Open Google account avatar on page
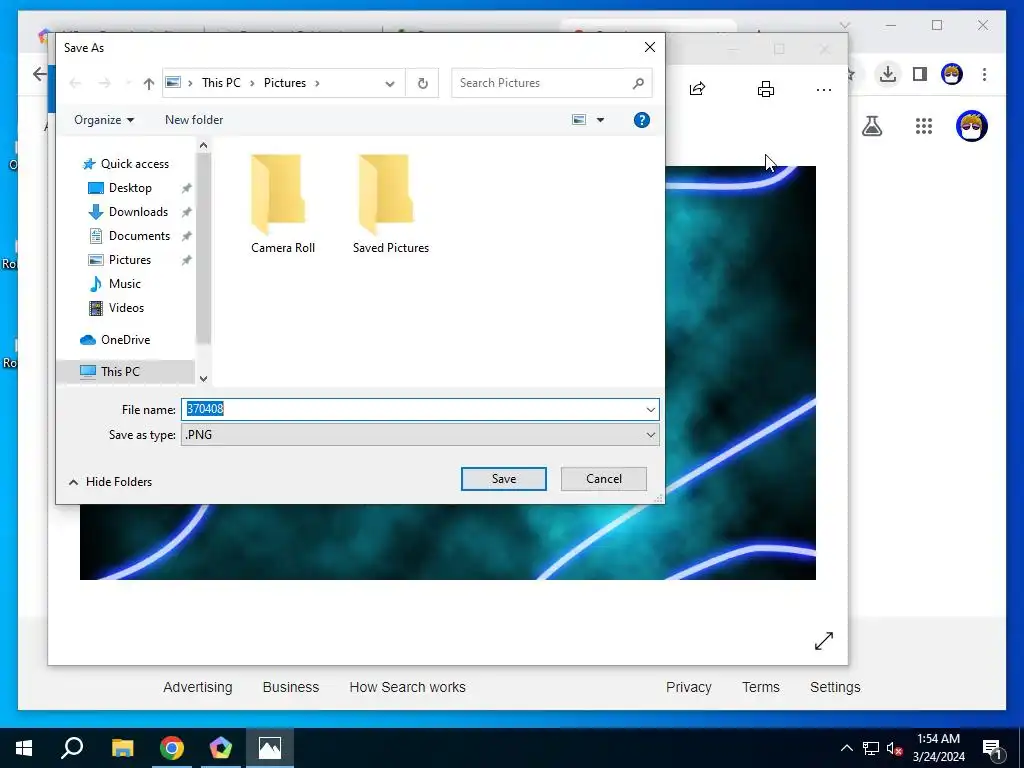This screenshot has height=768, width=1024. tap(972, 126)
